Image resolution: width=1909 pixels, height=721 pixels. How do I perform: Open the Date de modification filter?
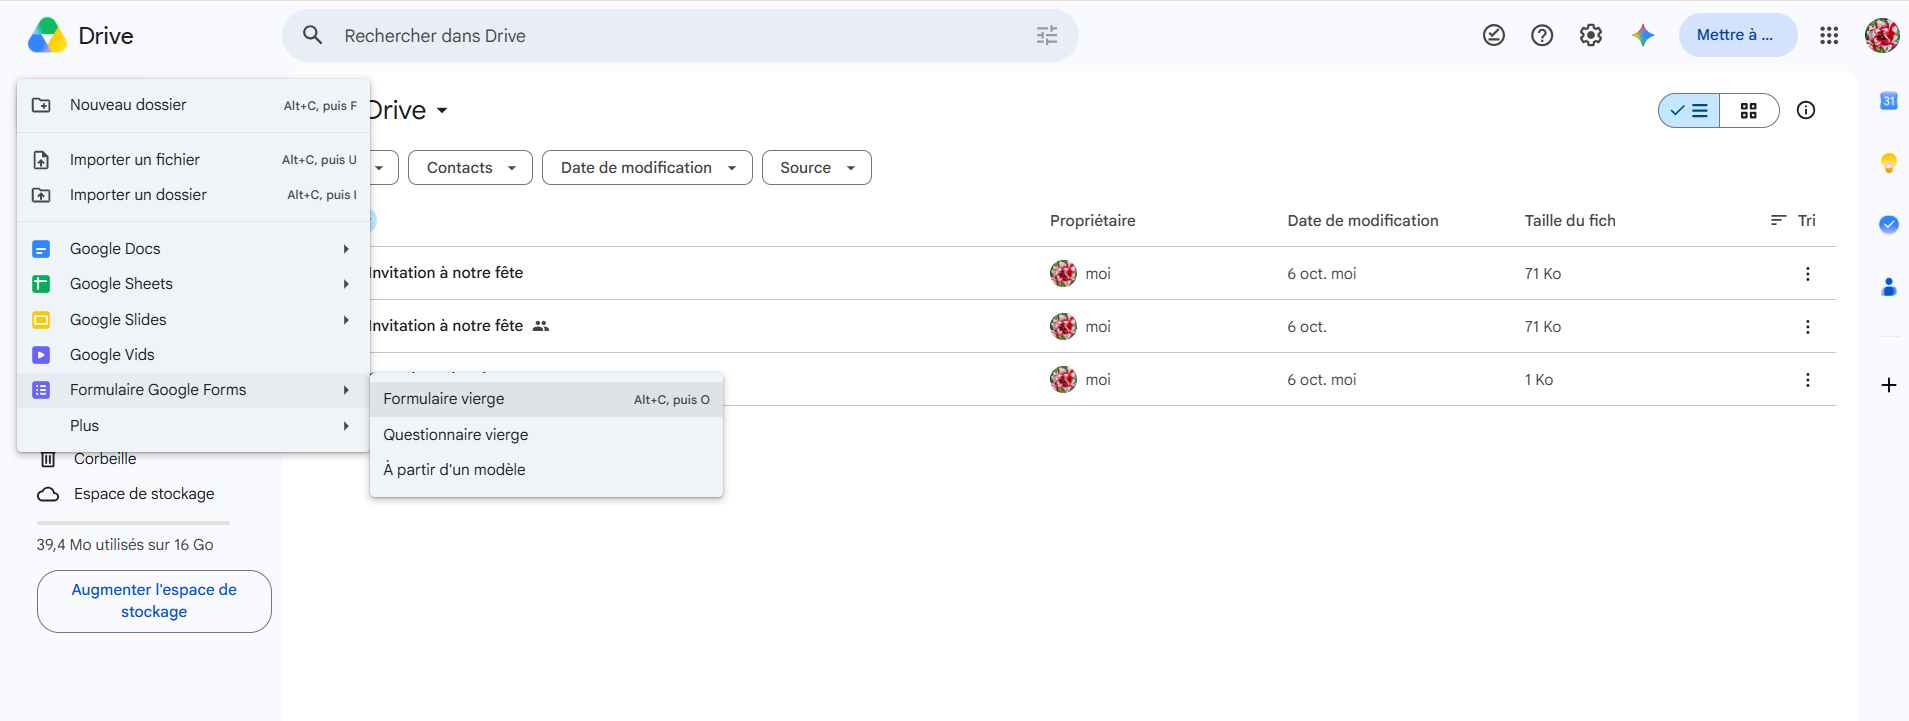tap(647, 168)
